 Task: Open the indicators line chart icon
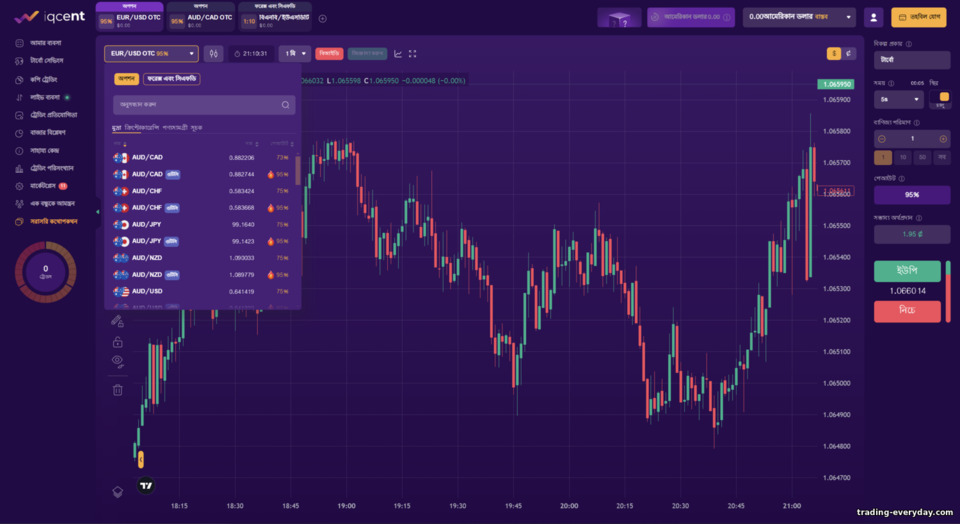point(398,54)
